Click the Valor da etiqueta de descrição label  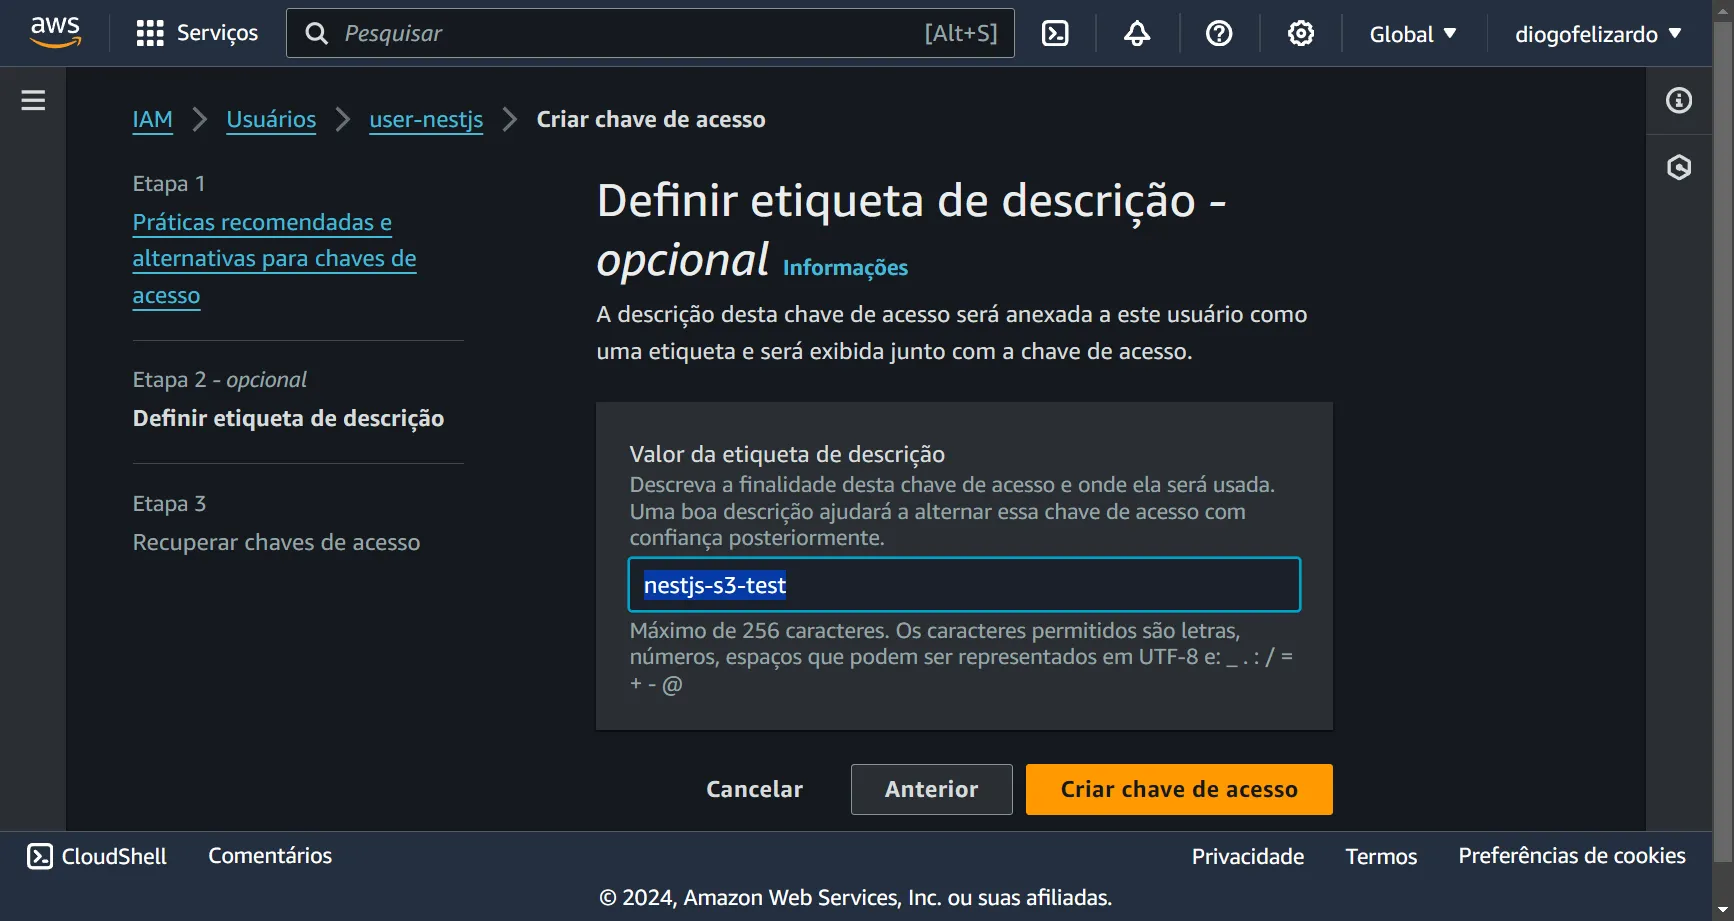coord(787,454)
